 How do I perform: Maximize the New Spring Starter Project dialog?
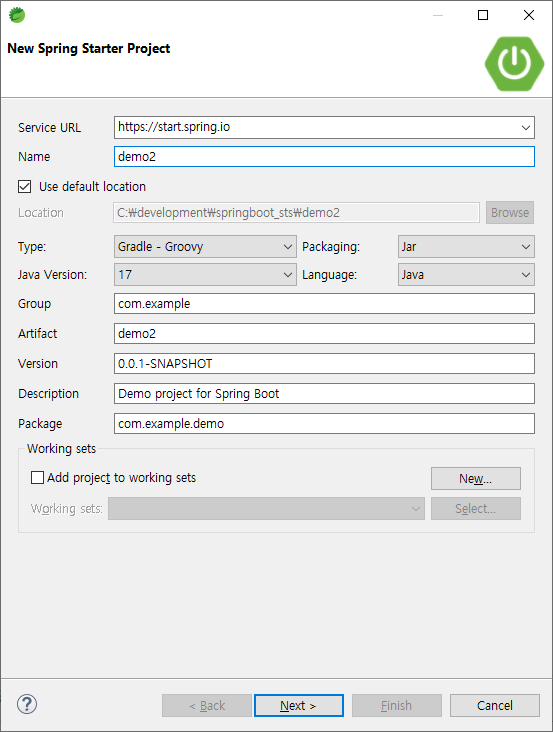[x=483, y=15]
